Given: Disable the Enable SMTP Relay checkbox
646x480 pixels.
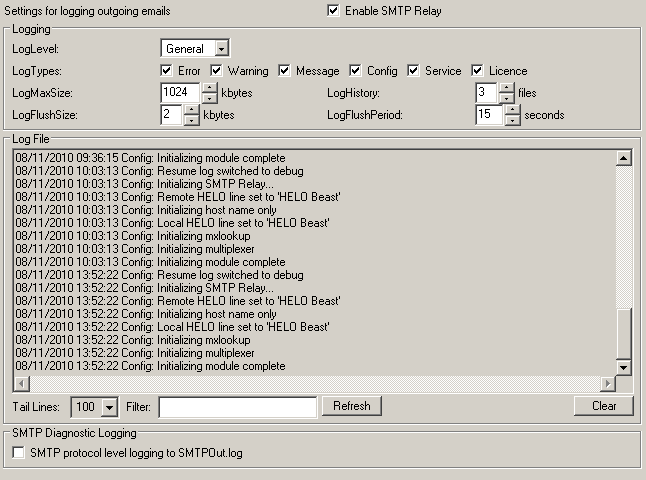Looking at the screenshot, I should pyautogui.click(x=333, y=11).
